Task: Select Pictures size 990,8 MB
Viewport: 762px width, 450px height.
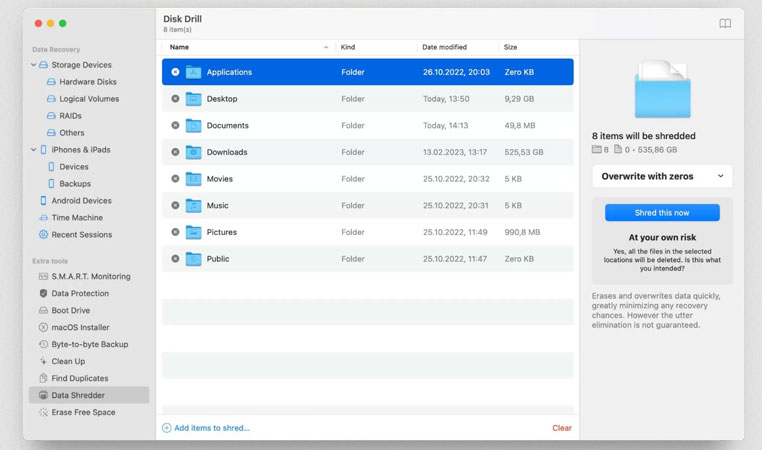Action: click(522, 232)
